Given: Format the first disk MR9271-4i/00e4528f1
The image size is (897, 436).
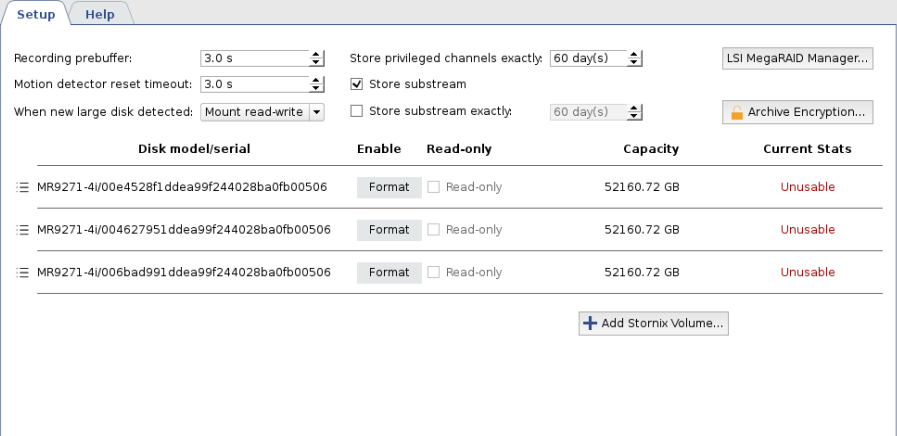Looking at the screenshot, I should [x=389, y=187].
